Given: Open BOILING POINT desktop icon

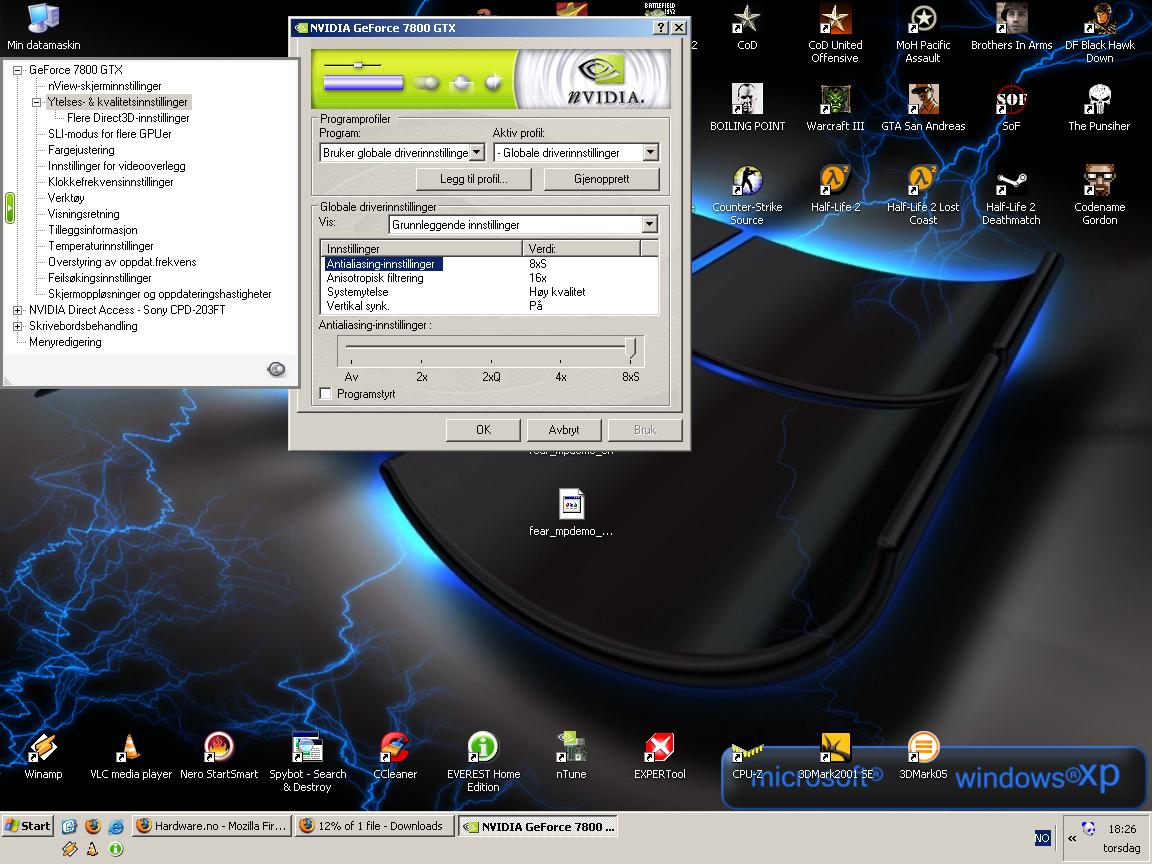Looking at the screenshot, I should [x=747, y=108].
